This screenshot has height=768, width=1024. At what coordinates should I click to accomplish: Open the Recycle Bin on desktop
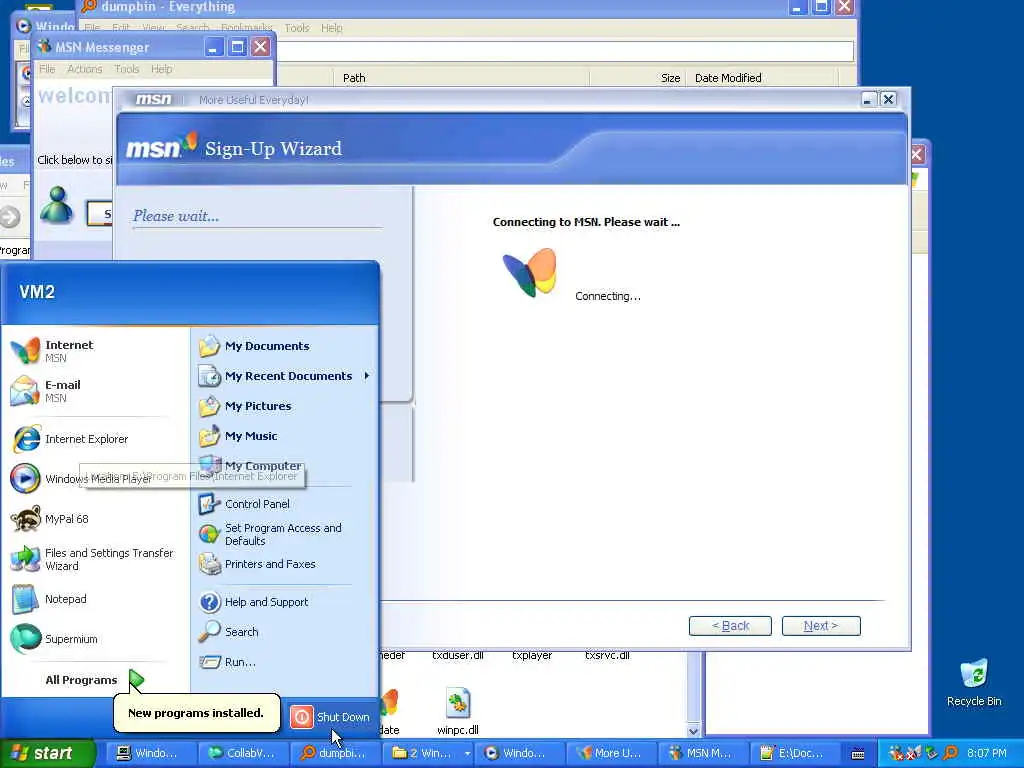point(974,683)
